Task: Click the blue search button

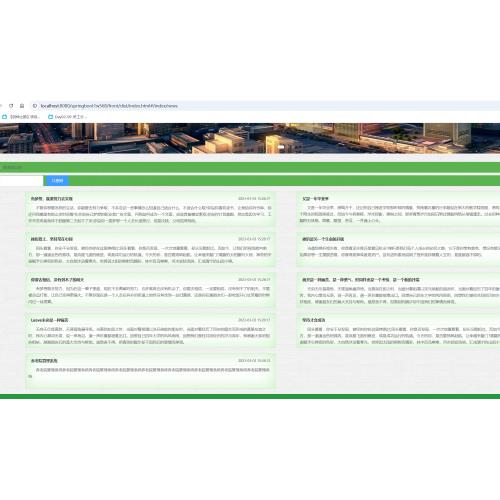Action: point(57,181)
